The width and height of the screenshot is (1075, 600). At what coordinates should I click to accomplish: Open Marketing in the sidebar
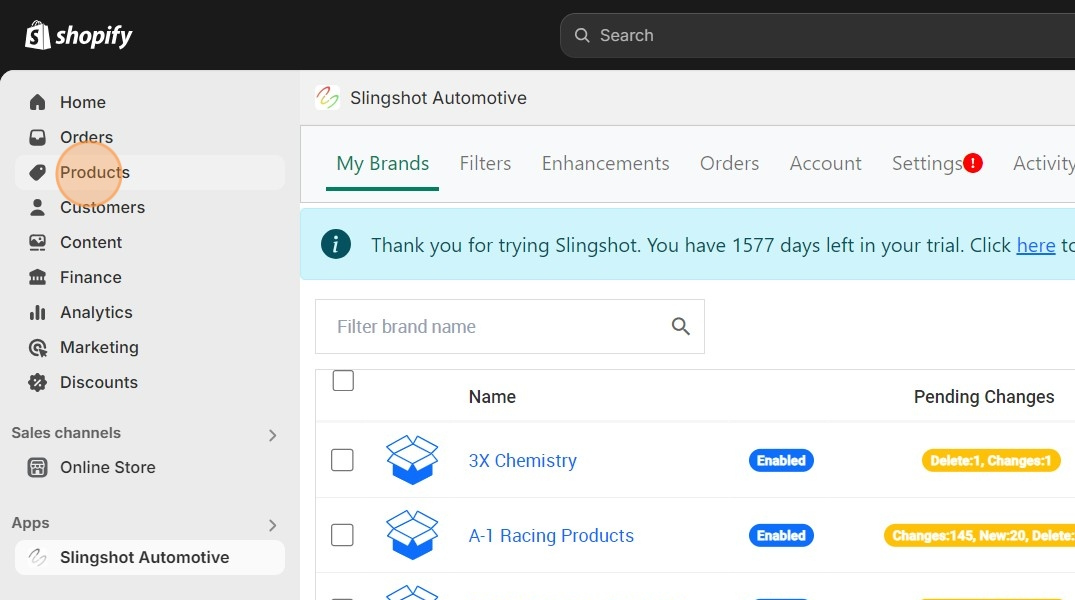pyautogui.click(x=149, y=348)
